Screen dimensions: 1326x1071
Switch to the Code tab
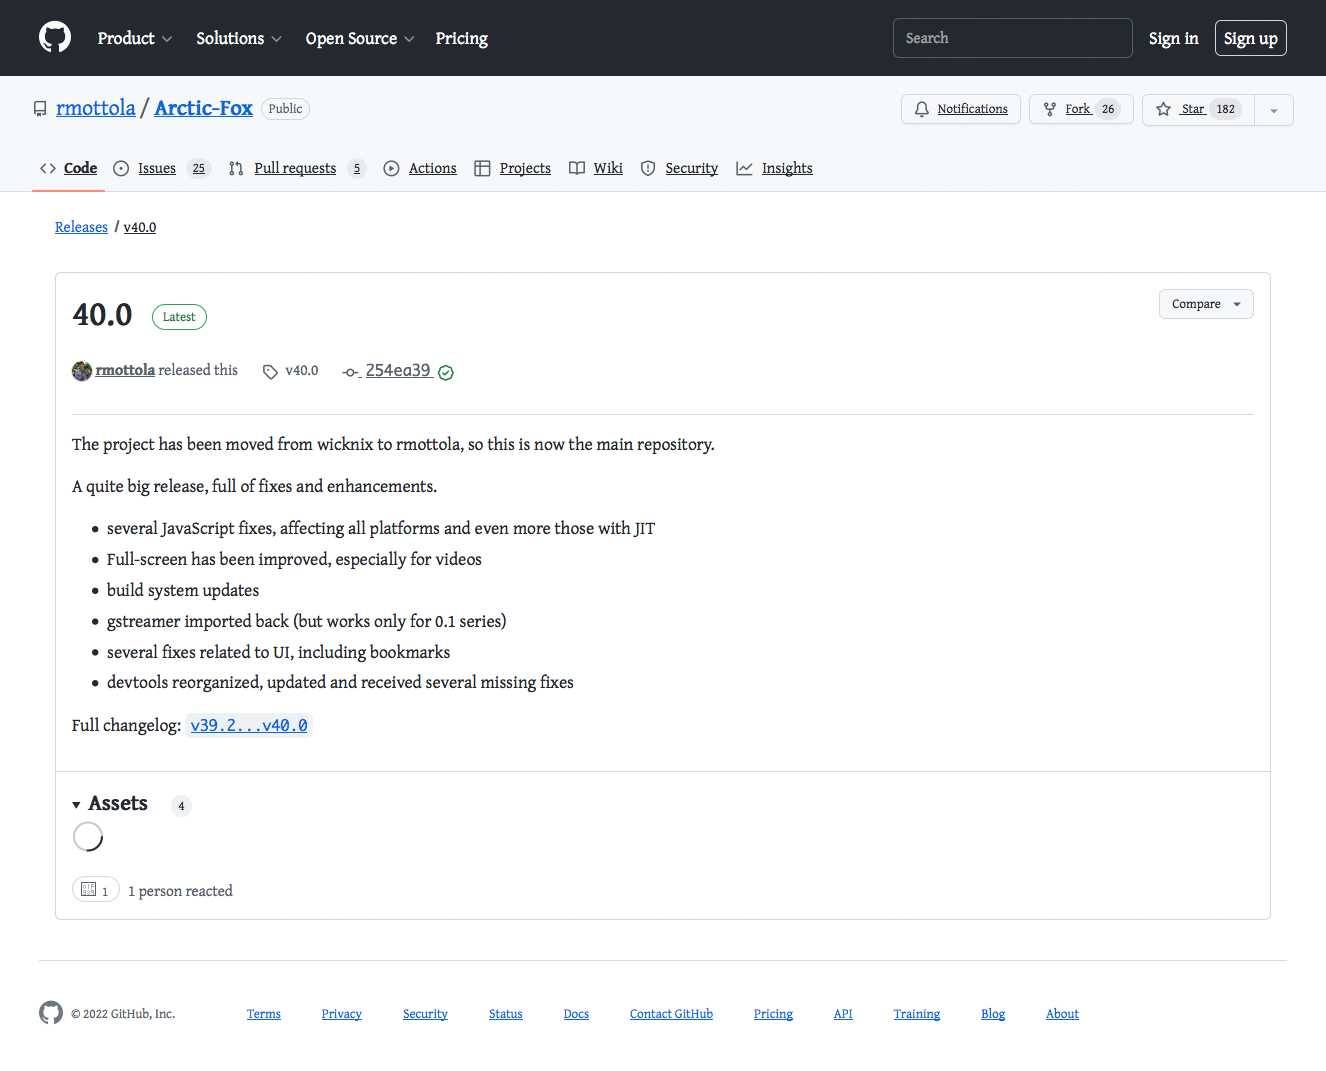click(x=69, y=168)
